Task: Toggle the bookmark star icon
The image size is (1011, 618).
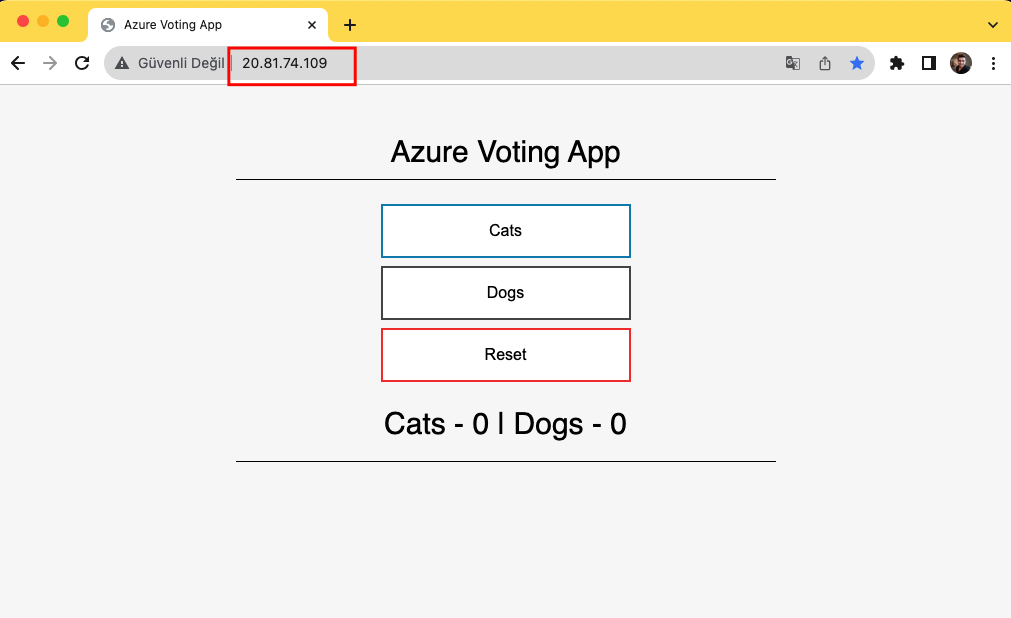Action: [857, 63]
